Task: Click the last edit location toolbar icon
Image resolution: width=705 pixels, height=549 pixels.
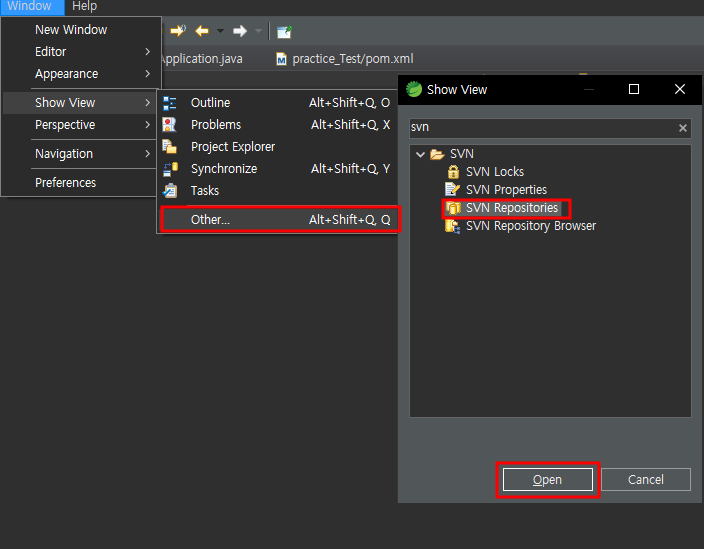Action: 178,31
